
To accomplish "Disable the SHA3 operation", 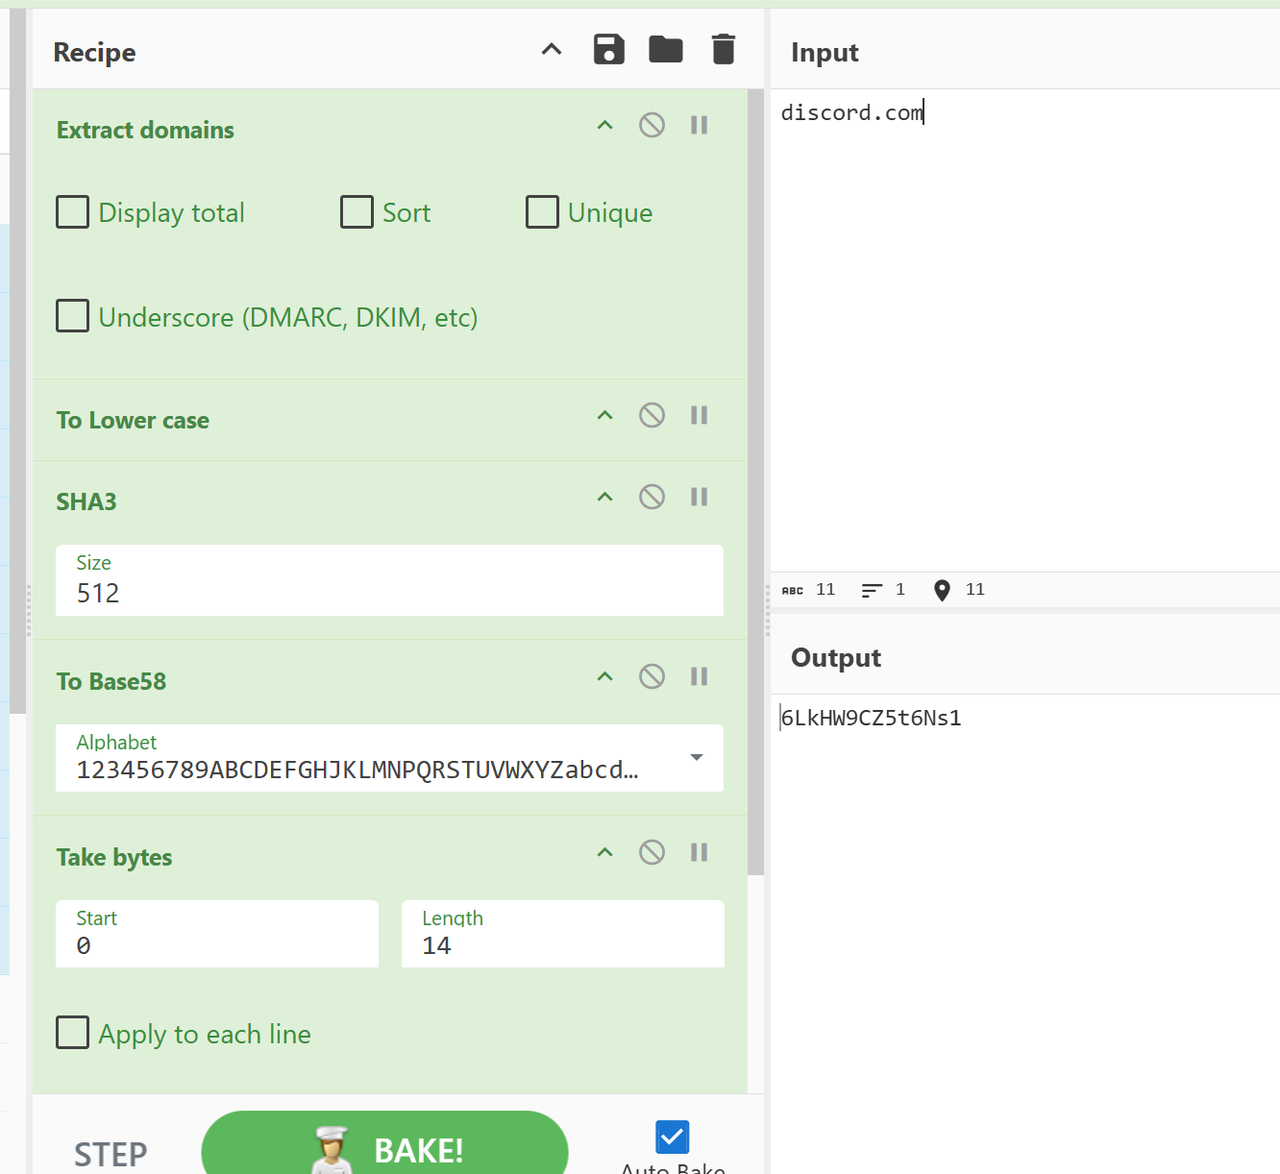I will click(x=652, y=497).
